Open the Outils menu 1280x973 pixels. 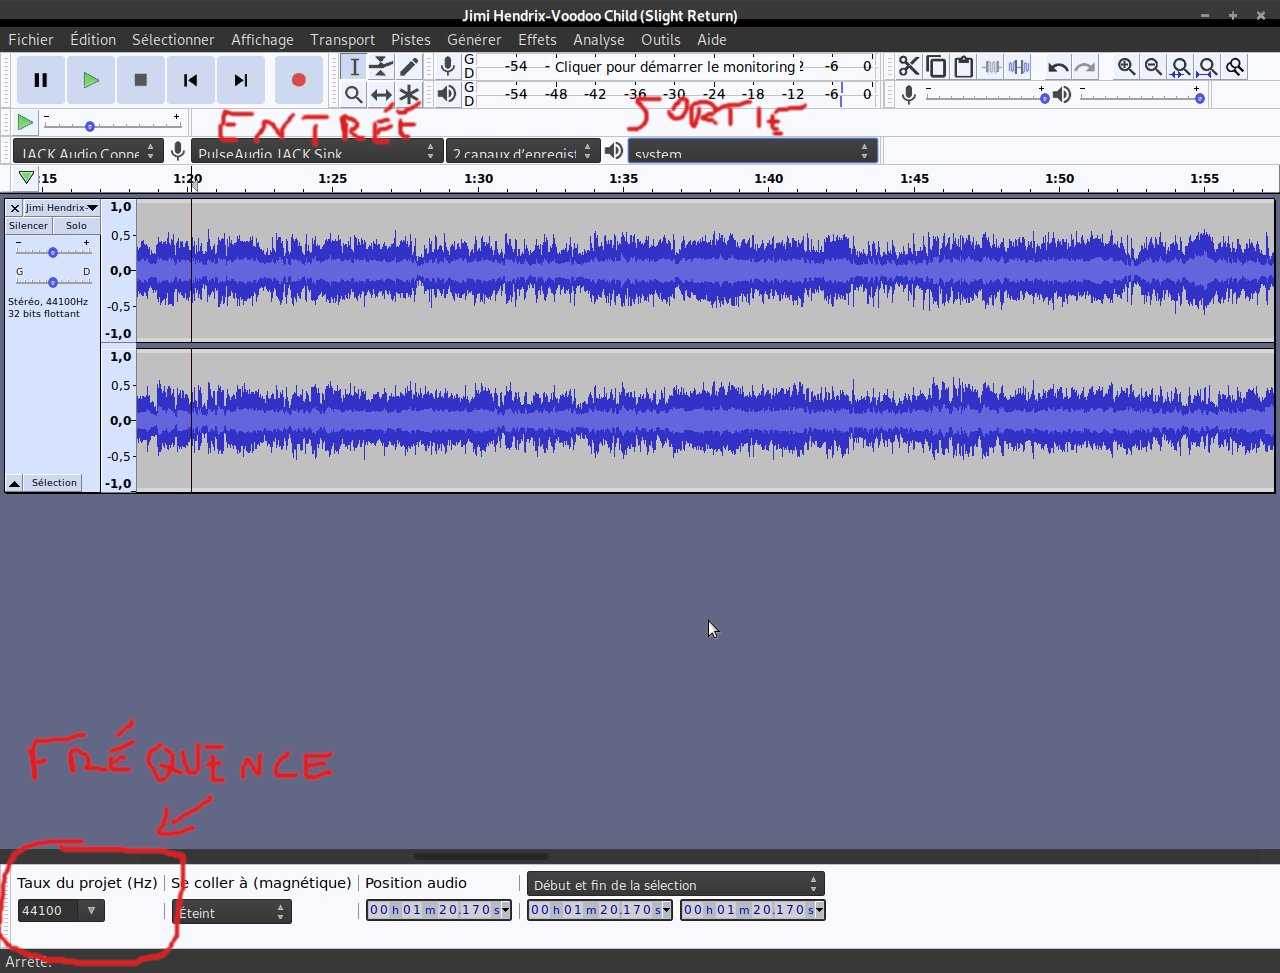(661, 40)
